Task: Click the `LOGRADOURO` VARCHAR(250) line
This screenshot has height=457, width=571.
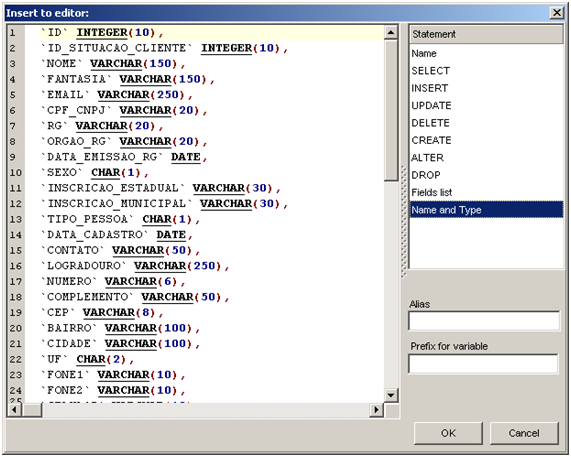Action: (135, 266)
